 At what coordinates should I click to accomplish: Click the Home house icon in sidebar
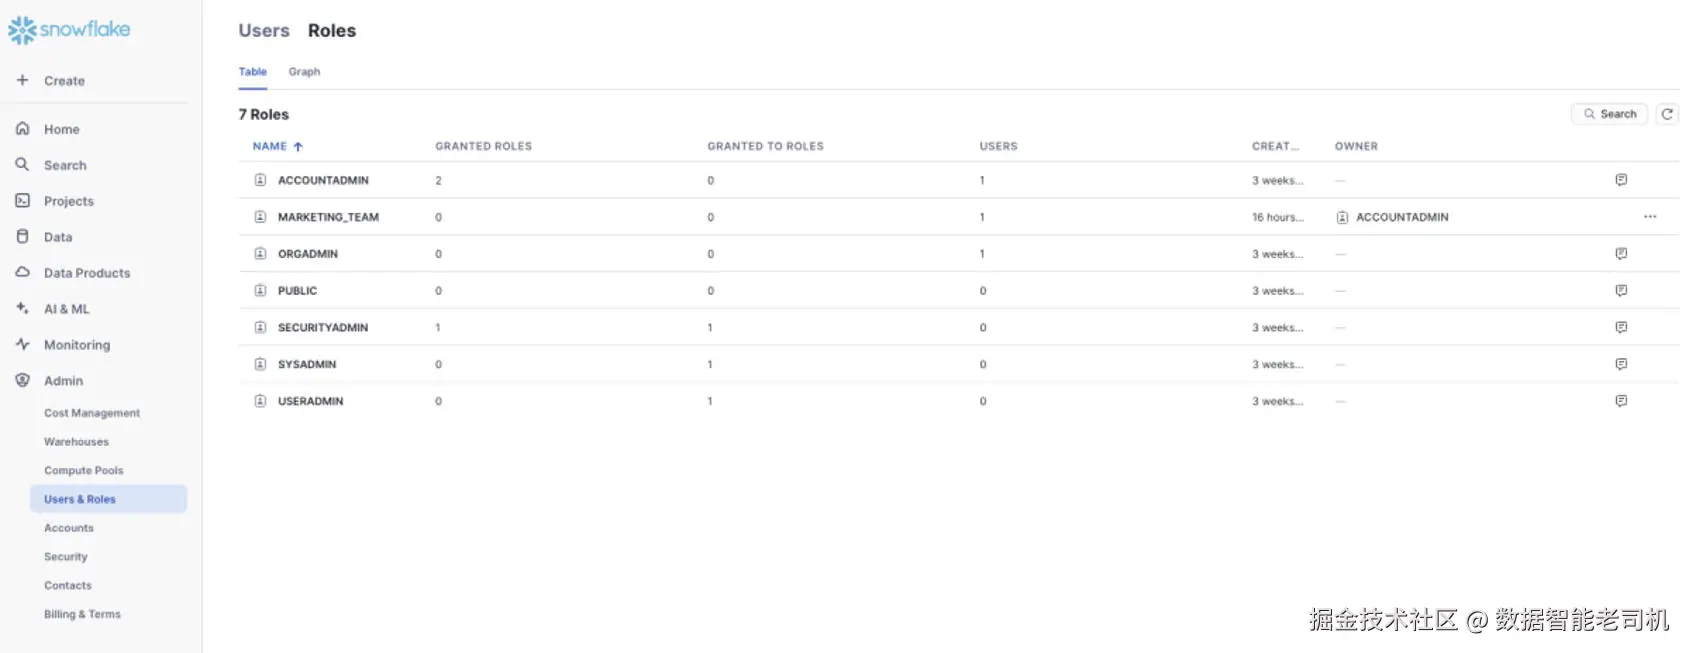[22, 129]
